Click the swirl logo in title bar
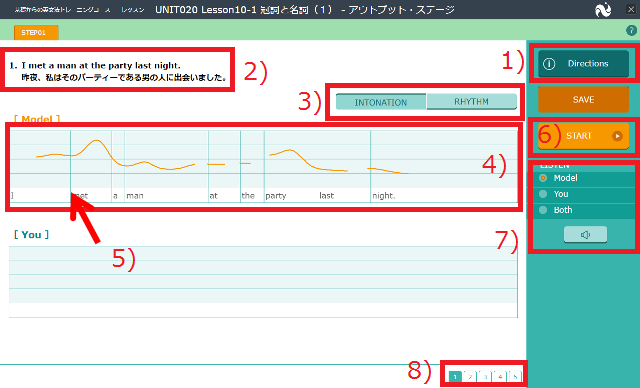 [603, 9]
